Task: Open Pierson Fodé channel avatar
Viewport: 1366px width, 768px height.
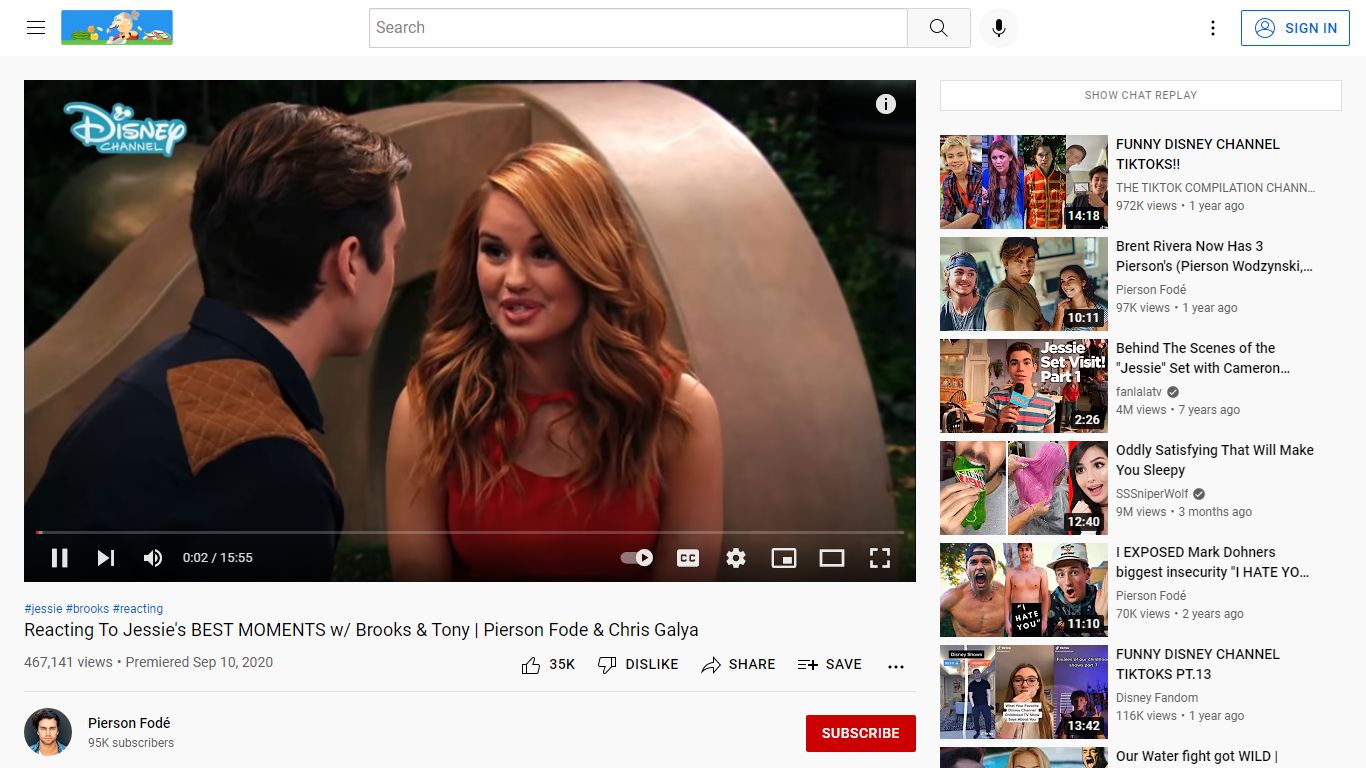Action: (48, 732)
